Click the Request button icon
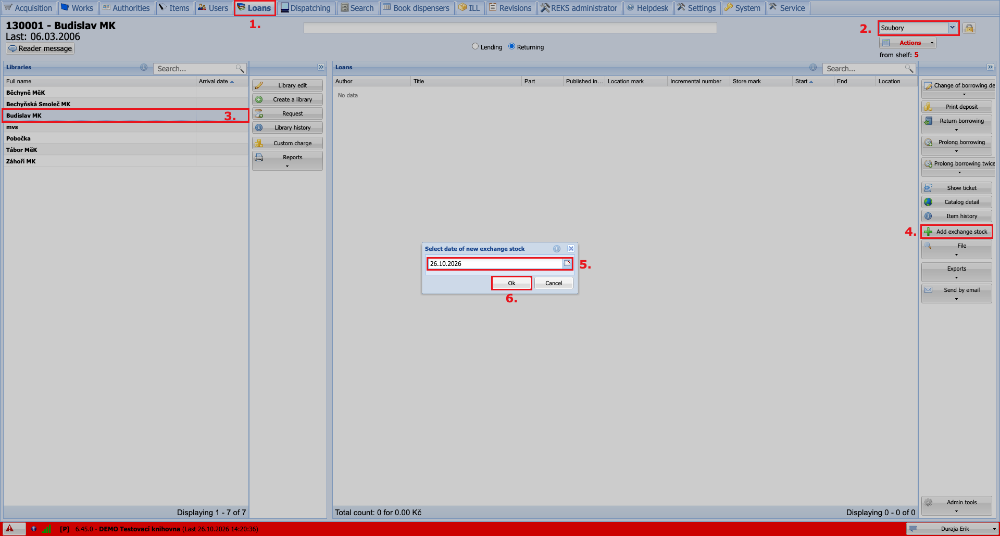1000x536 pixels. pyautogui.click(x=260, y=114)
